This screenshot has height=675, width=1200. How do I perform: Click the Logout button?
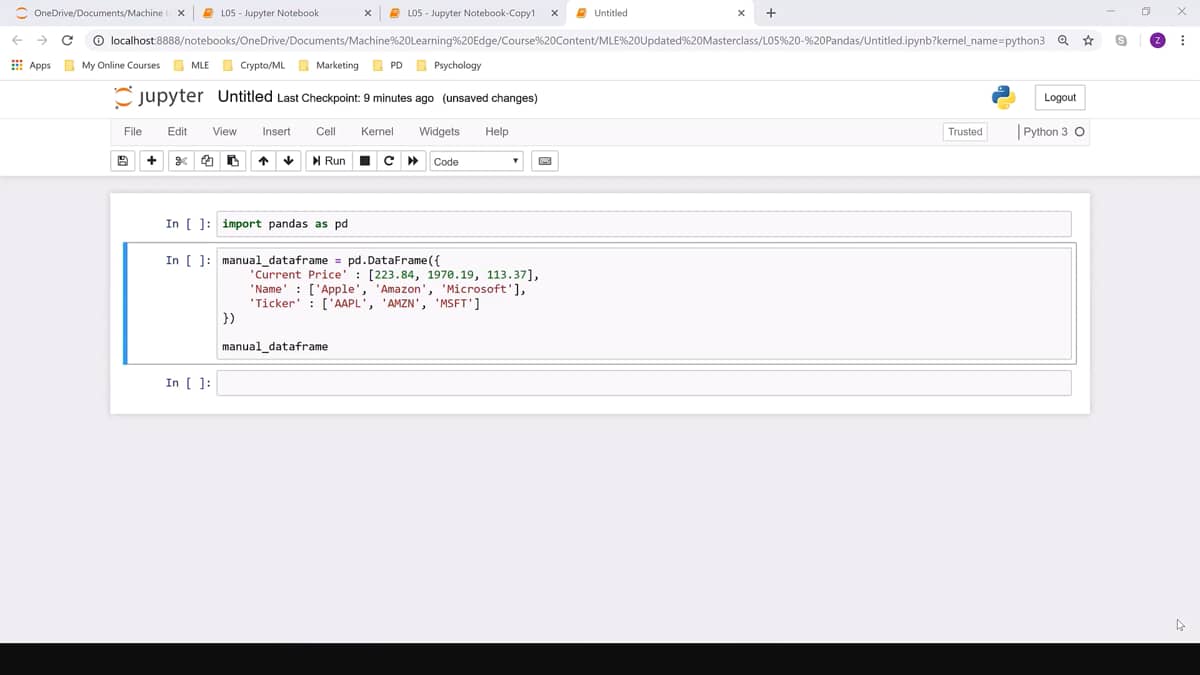pyautogui.click(x=1060, y=97)
